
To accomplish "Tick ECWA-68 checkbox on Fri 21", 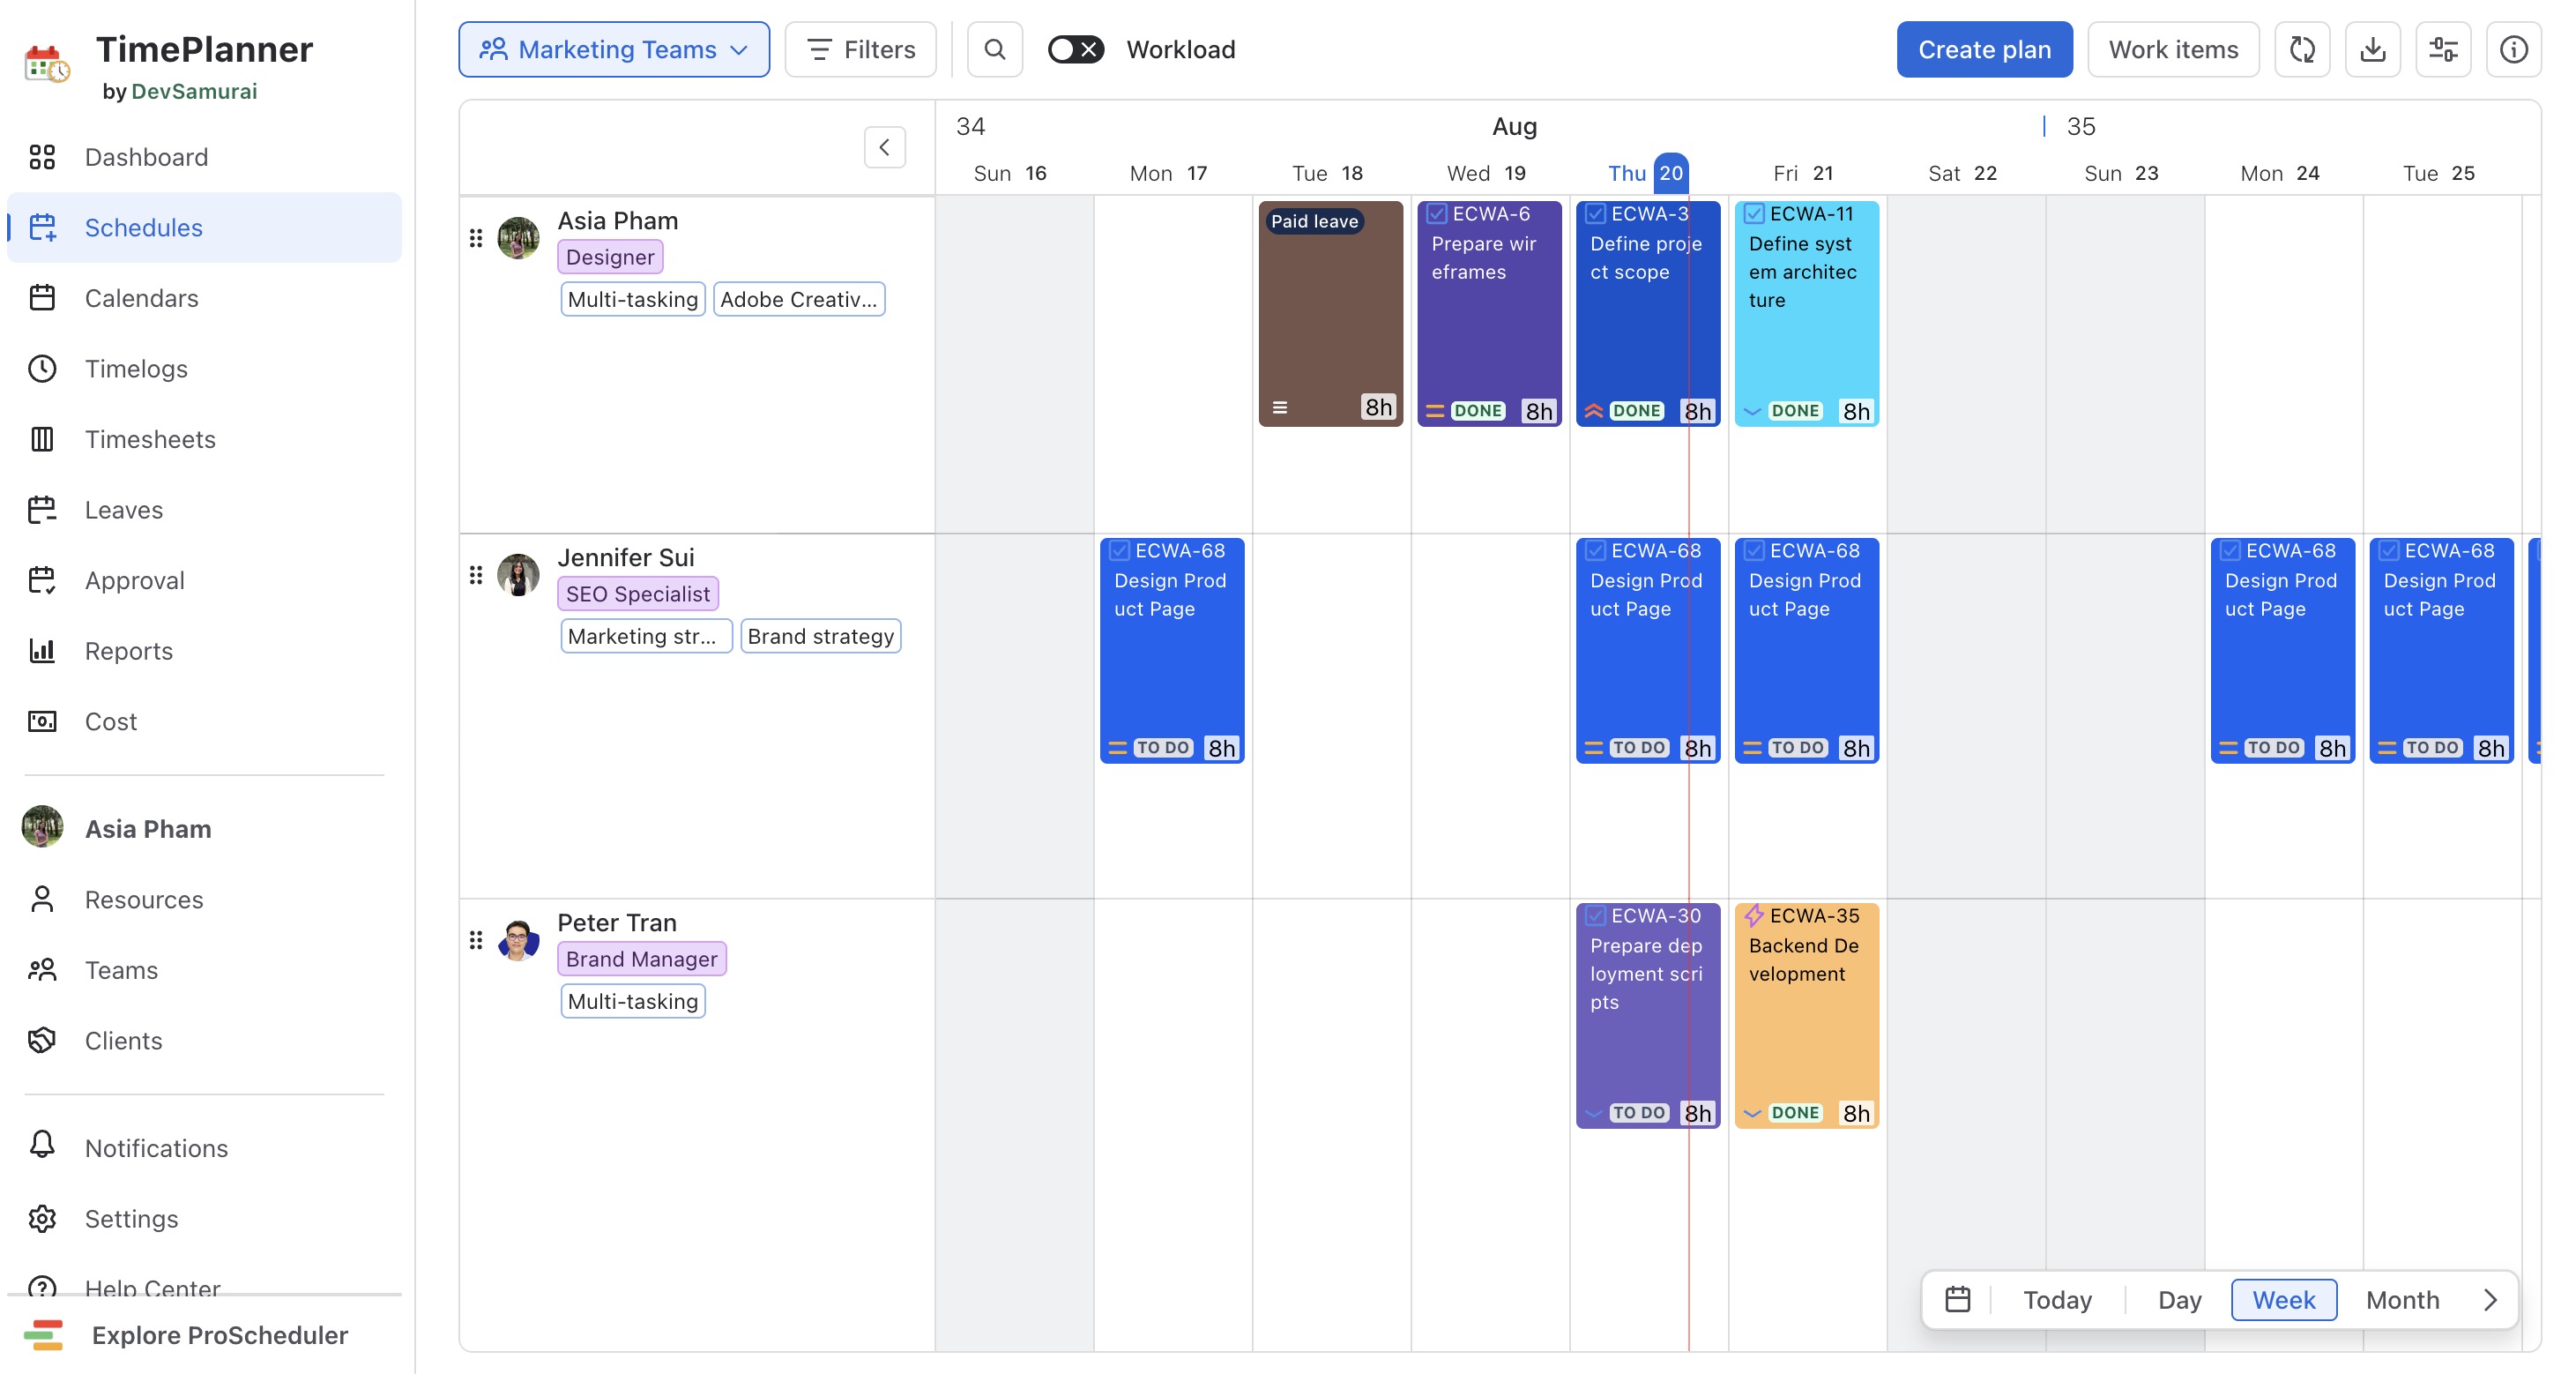I will pos(1754,551).
